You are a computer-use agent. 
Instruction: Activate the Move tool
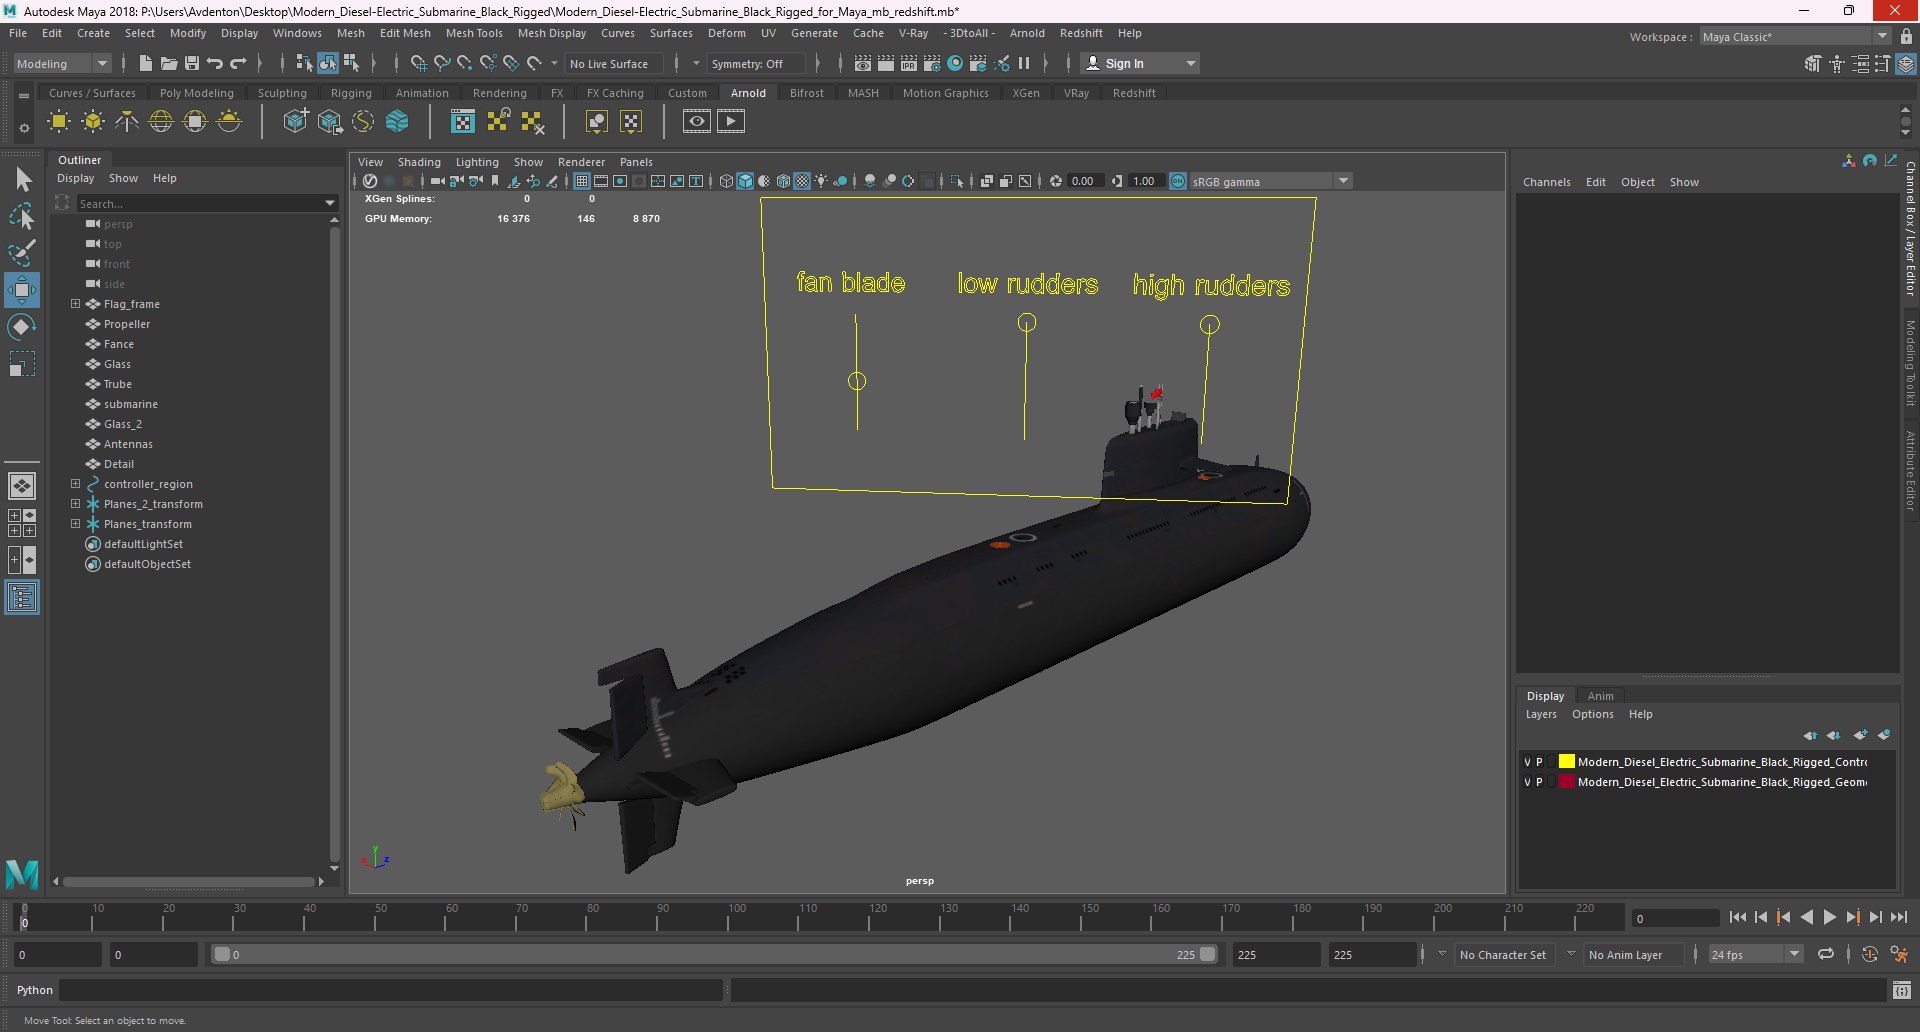point(22,290)
